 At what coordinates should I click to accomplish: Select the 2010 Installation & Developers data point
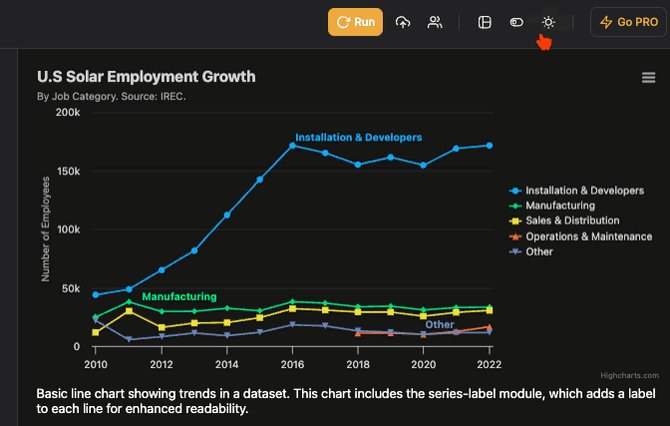coord(96,295)
